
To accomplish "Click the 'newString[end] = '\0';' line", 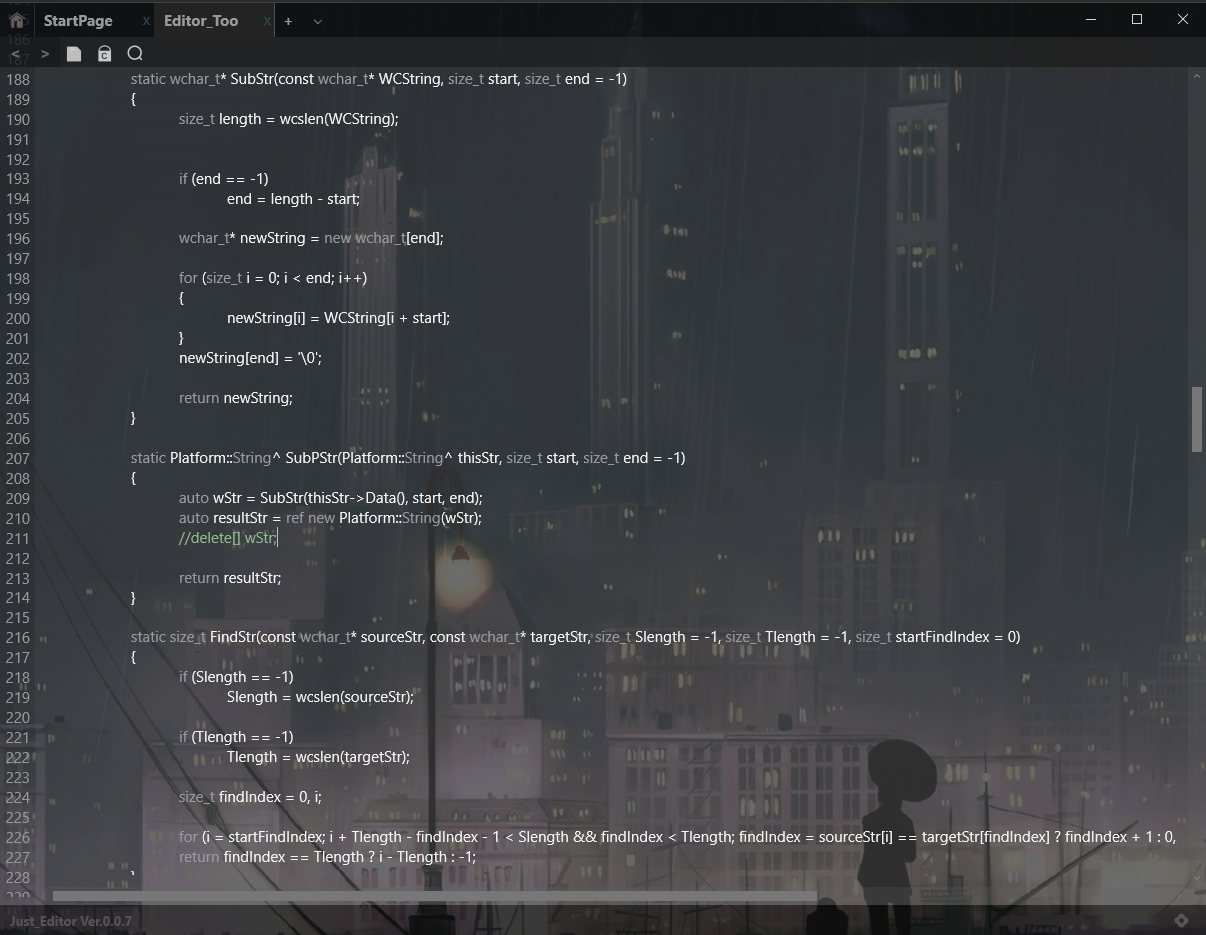I will tap(250, 358).
